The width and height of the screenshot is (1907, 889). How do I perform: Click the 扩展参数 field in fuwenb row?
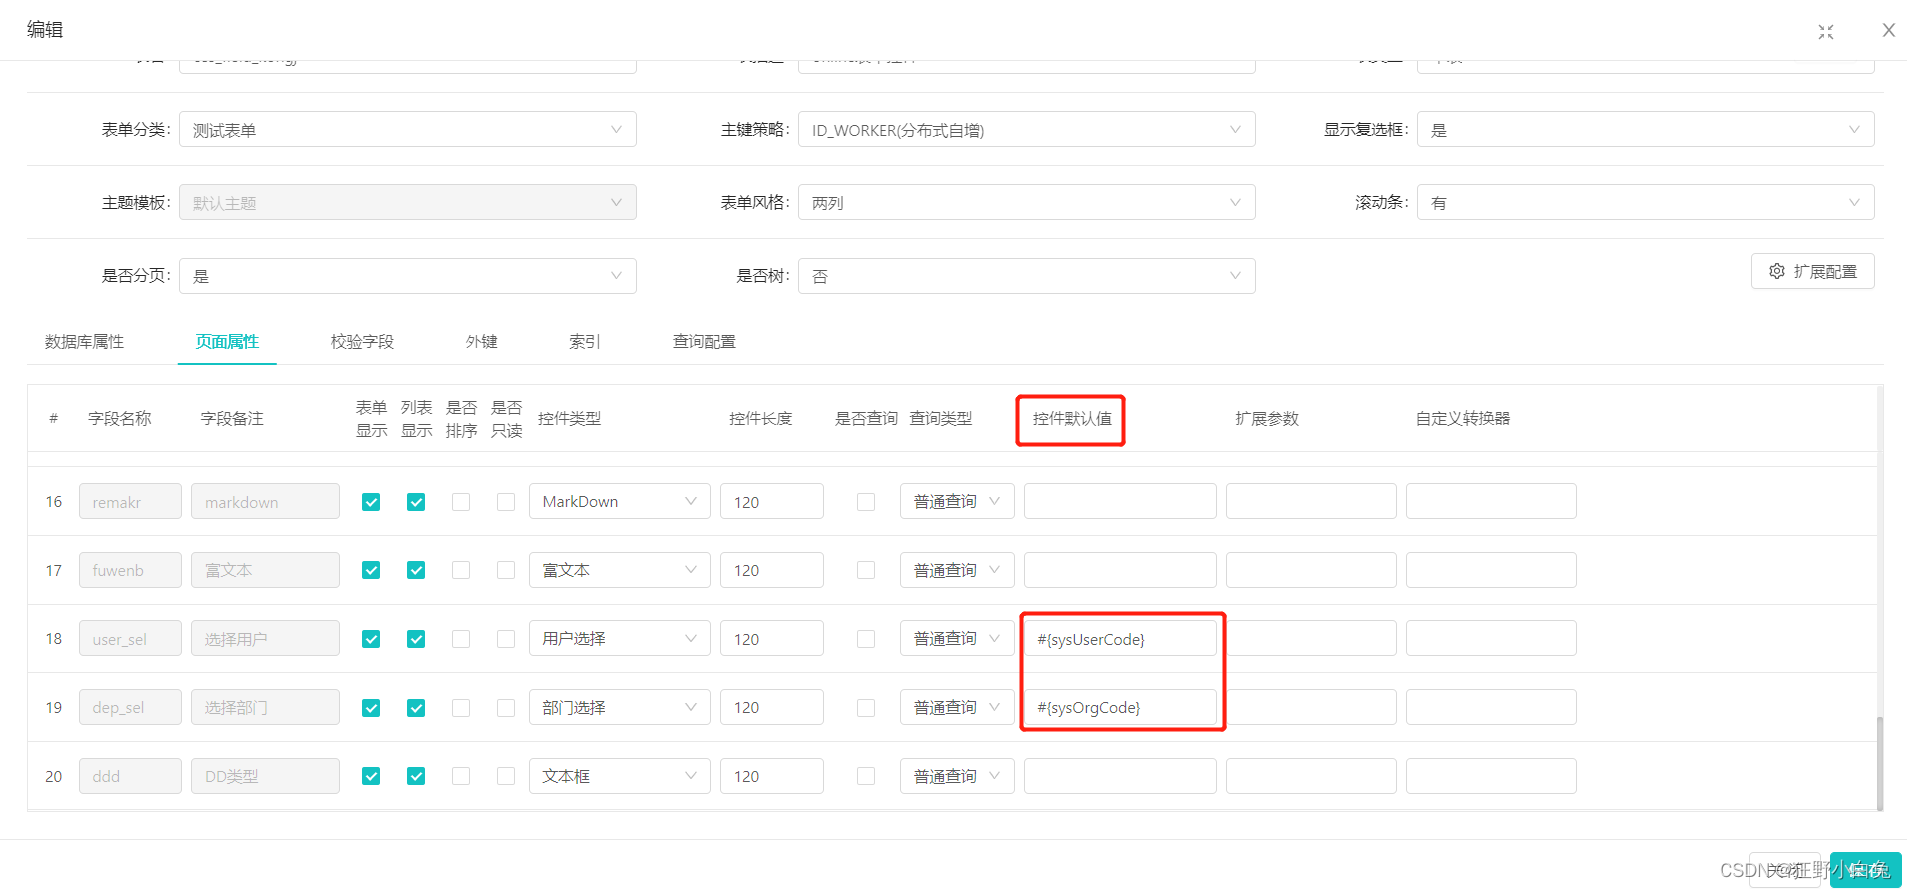click(x=1311, y=570)
